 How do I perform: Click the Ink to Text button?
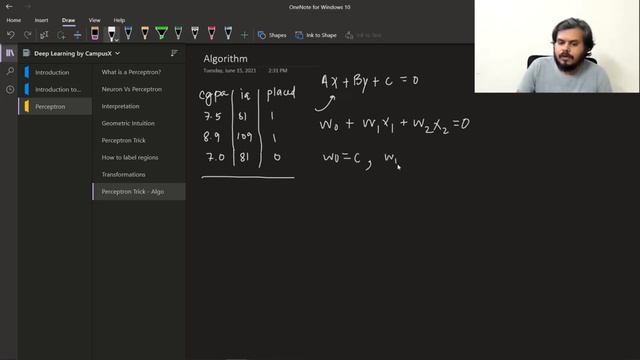click(x=363, y=35)
